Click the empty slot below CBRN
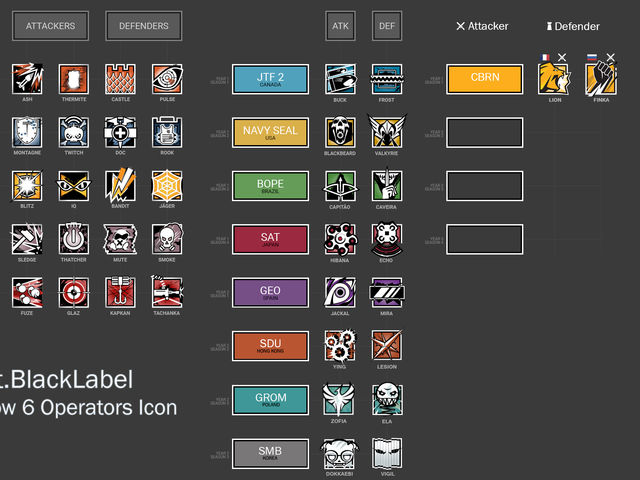The height and width of the screenshot is (480, 640). click(x=485, y=132)
